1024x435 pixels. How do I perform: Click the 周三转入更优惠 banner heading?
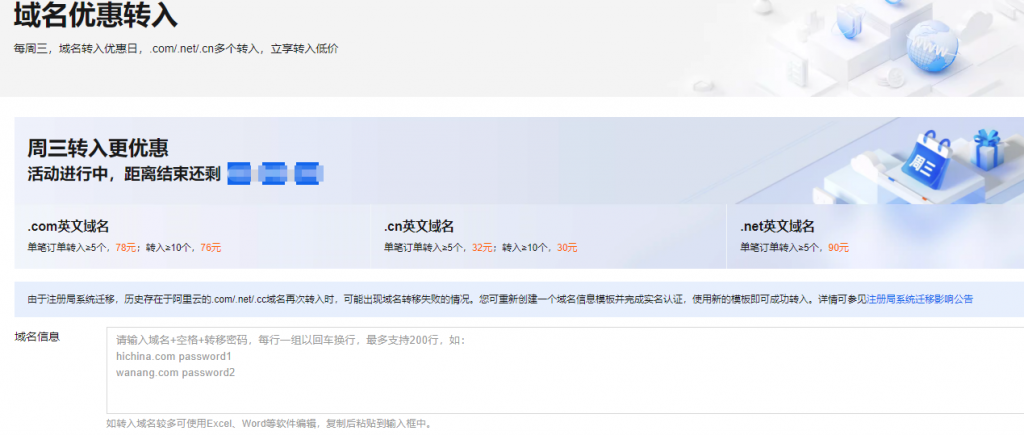(98, 149)
